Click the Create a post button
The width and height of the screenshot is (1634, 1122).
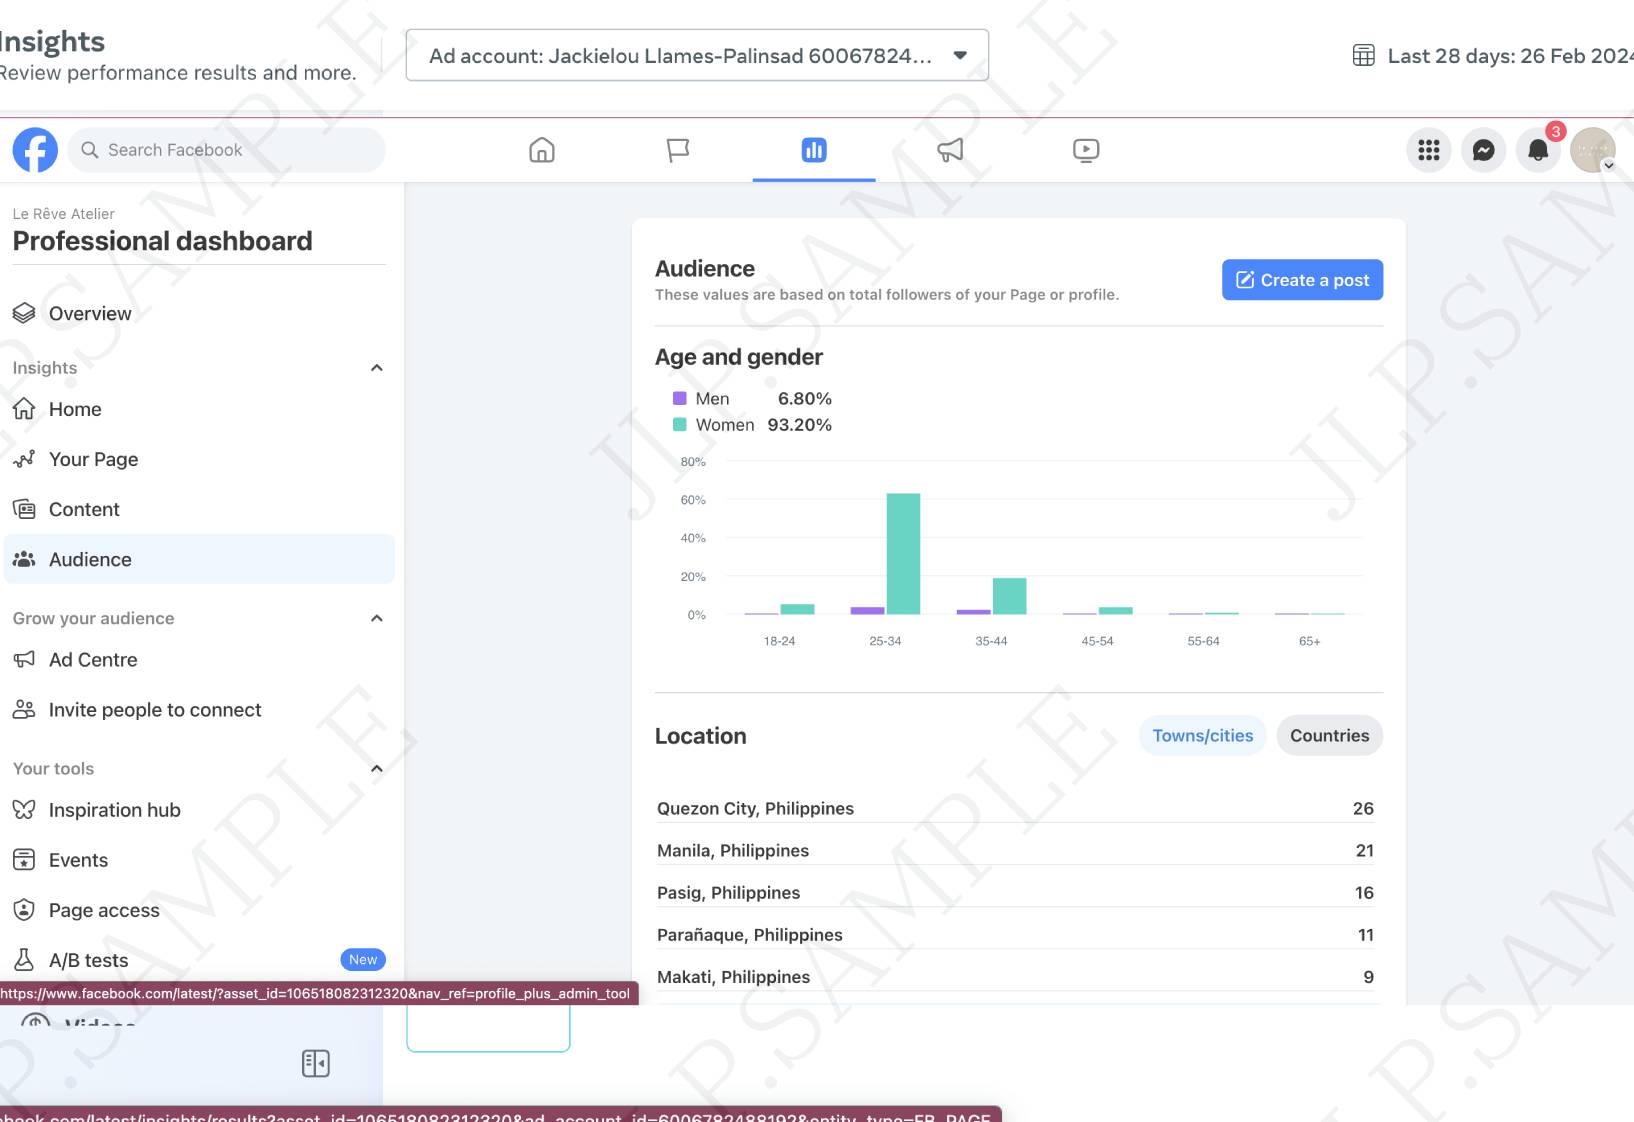click(x=1302, y=280)
